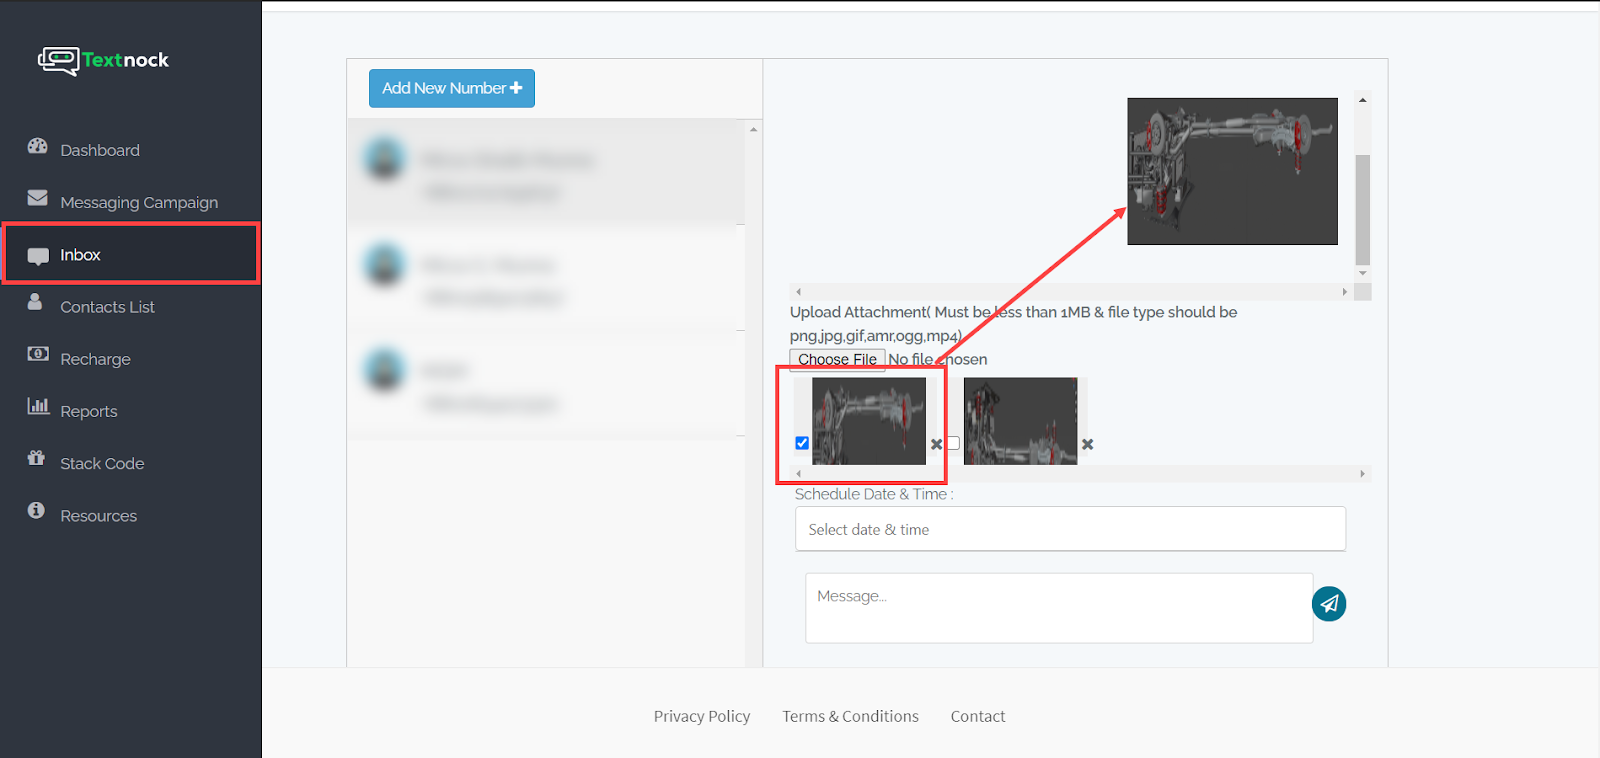This screenshot has width=1600, height=758.
Task: Uncheck the first attachment checkbox
Action: click(x=802, y=443)
